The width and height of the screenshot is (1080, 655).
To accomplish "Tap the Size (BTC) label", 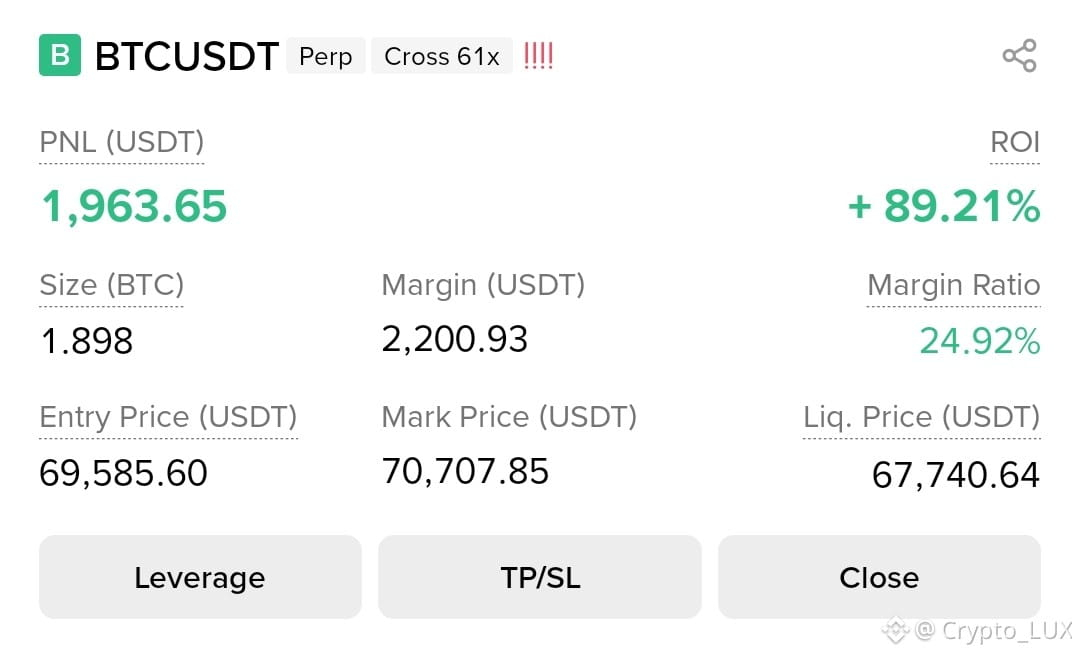I will click(112, 285).
